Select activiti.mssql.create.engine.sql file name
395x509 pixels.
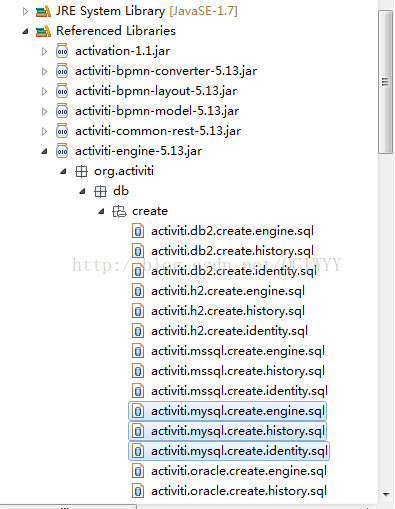click(x=238, y=351)
